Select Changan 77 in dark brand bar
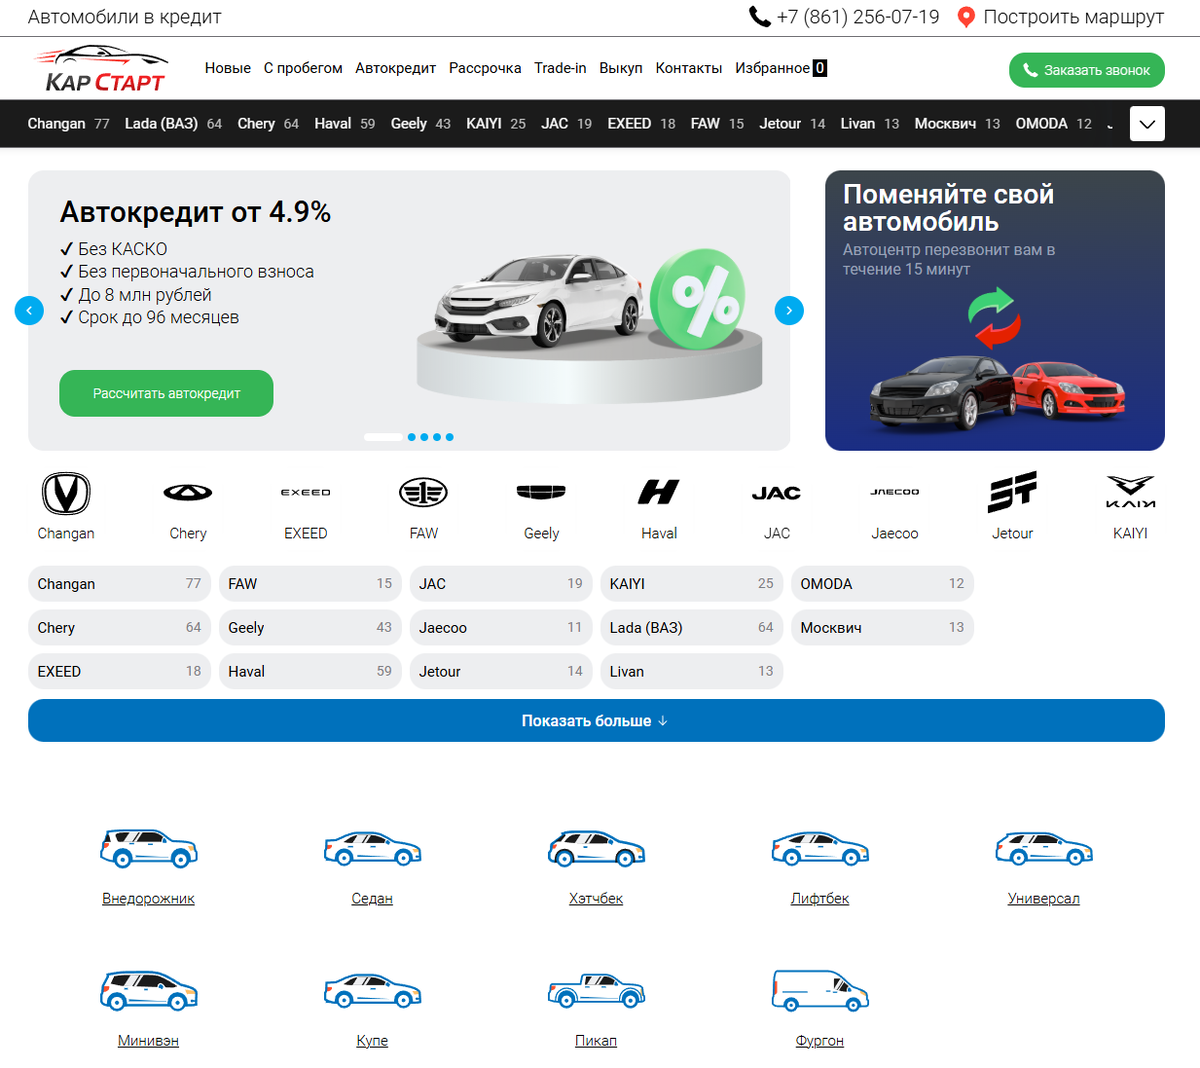 click(x=68, y=124)
